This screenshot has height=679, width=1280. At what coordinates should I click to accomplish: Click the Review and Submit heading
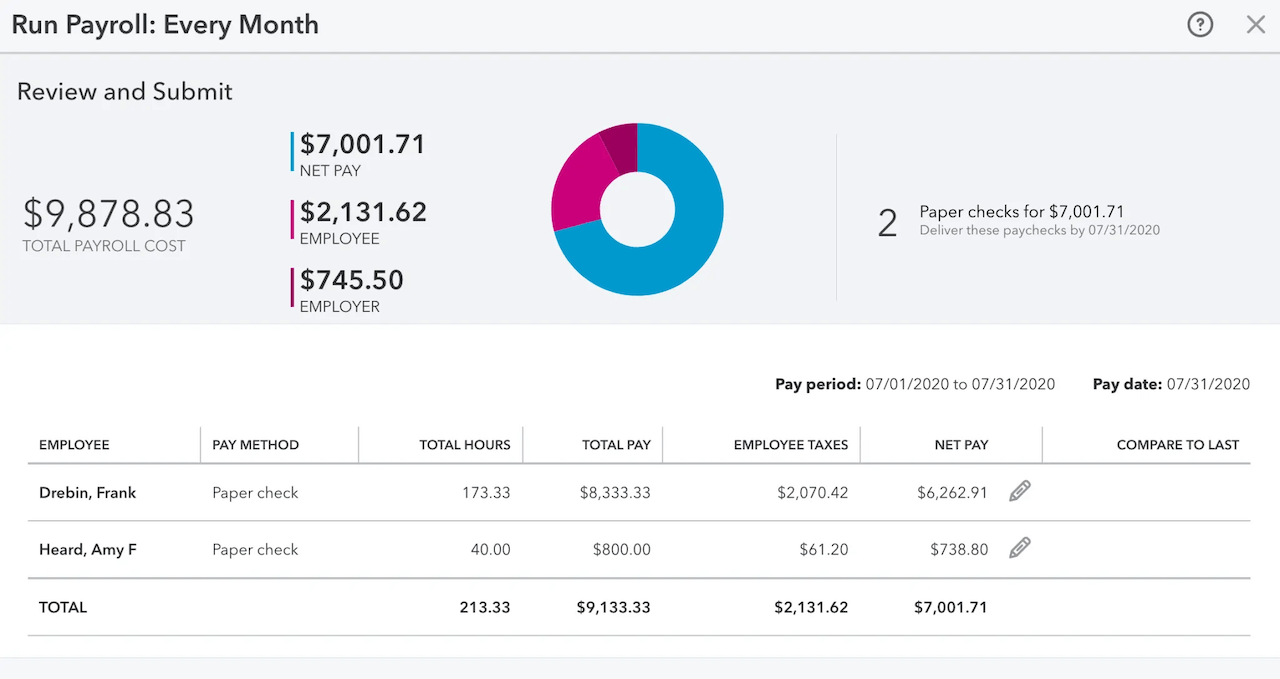(x=124, y=90)
